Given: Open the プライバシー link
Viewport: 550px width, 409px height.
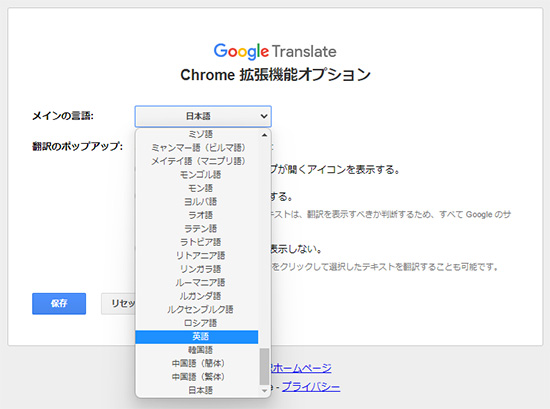Looking at the screenshot, I should click(311, 387).
